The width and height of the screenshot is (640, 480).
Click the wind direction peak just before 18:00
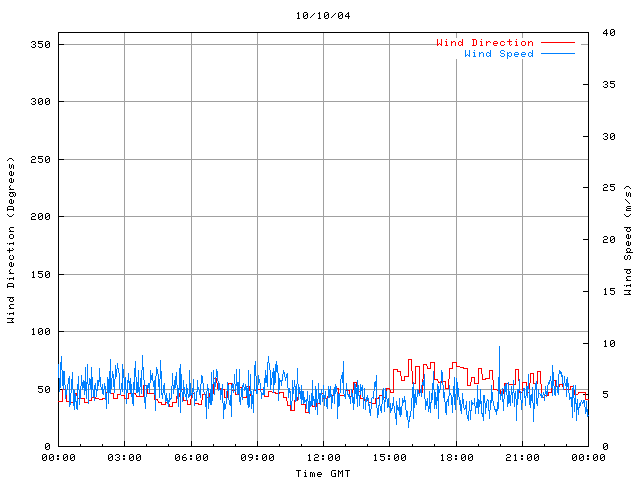454,363
